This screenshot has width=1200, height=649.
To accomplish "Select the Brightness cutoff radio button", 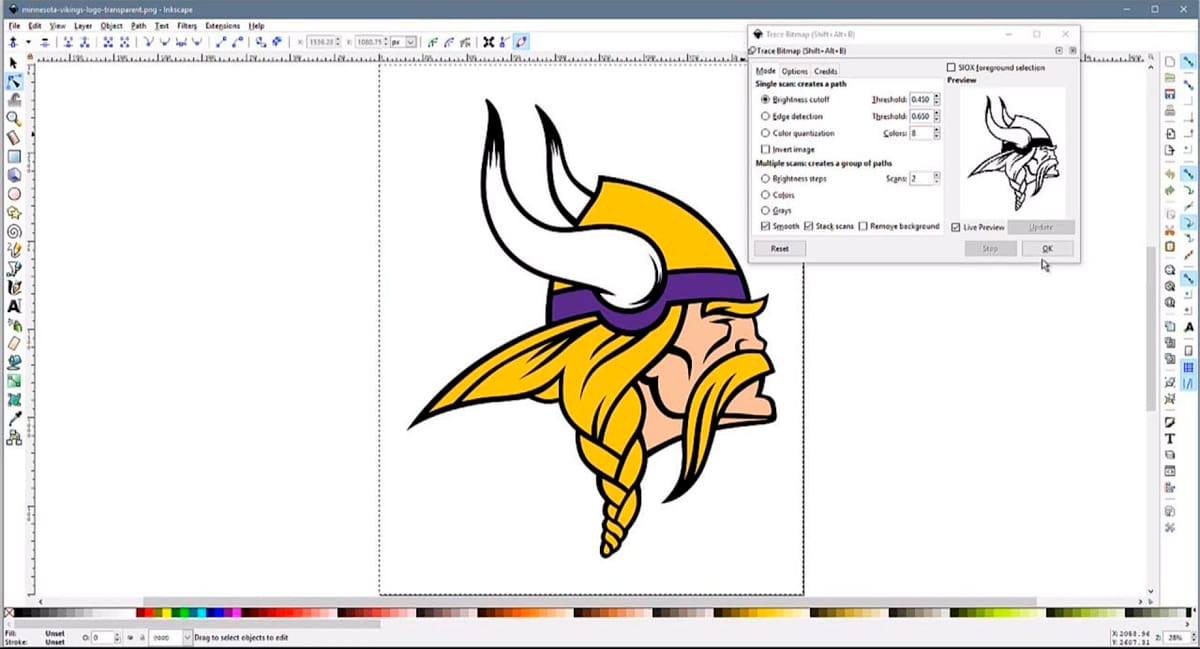I will [765, 100].
